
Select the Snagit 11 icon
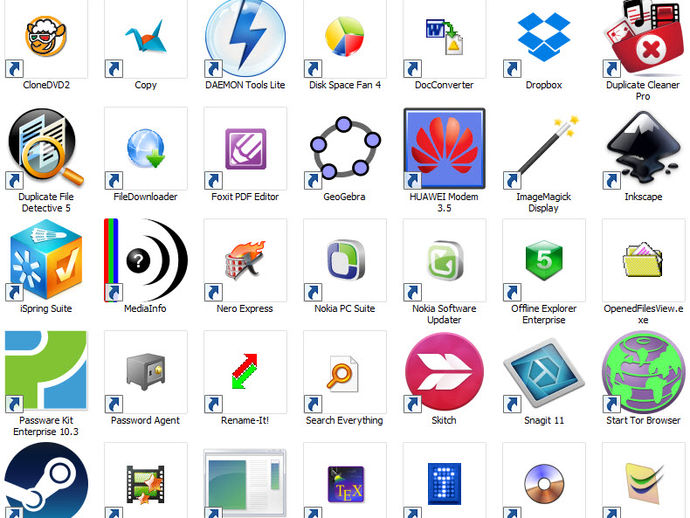(544, 372)
